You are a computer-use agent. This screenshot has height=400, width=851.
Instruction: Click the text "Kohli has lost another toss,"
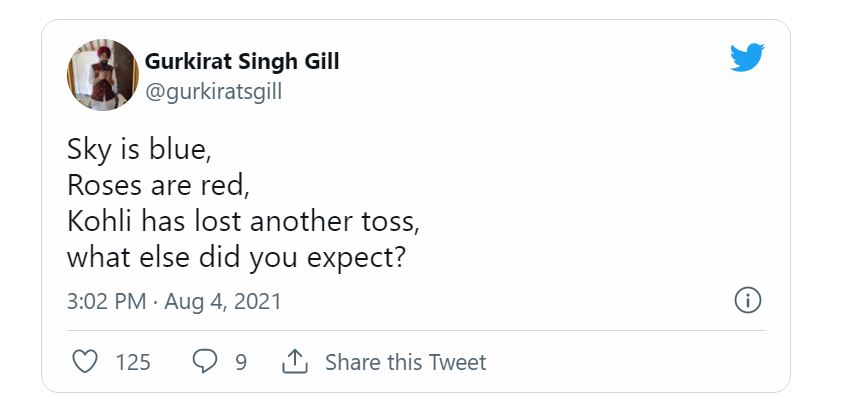pyautogui.click(x=243, y=221)
